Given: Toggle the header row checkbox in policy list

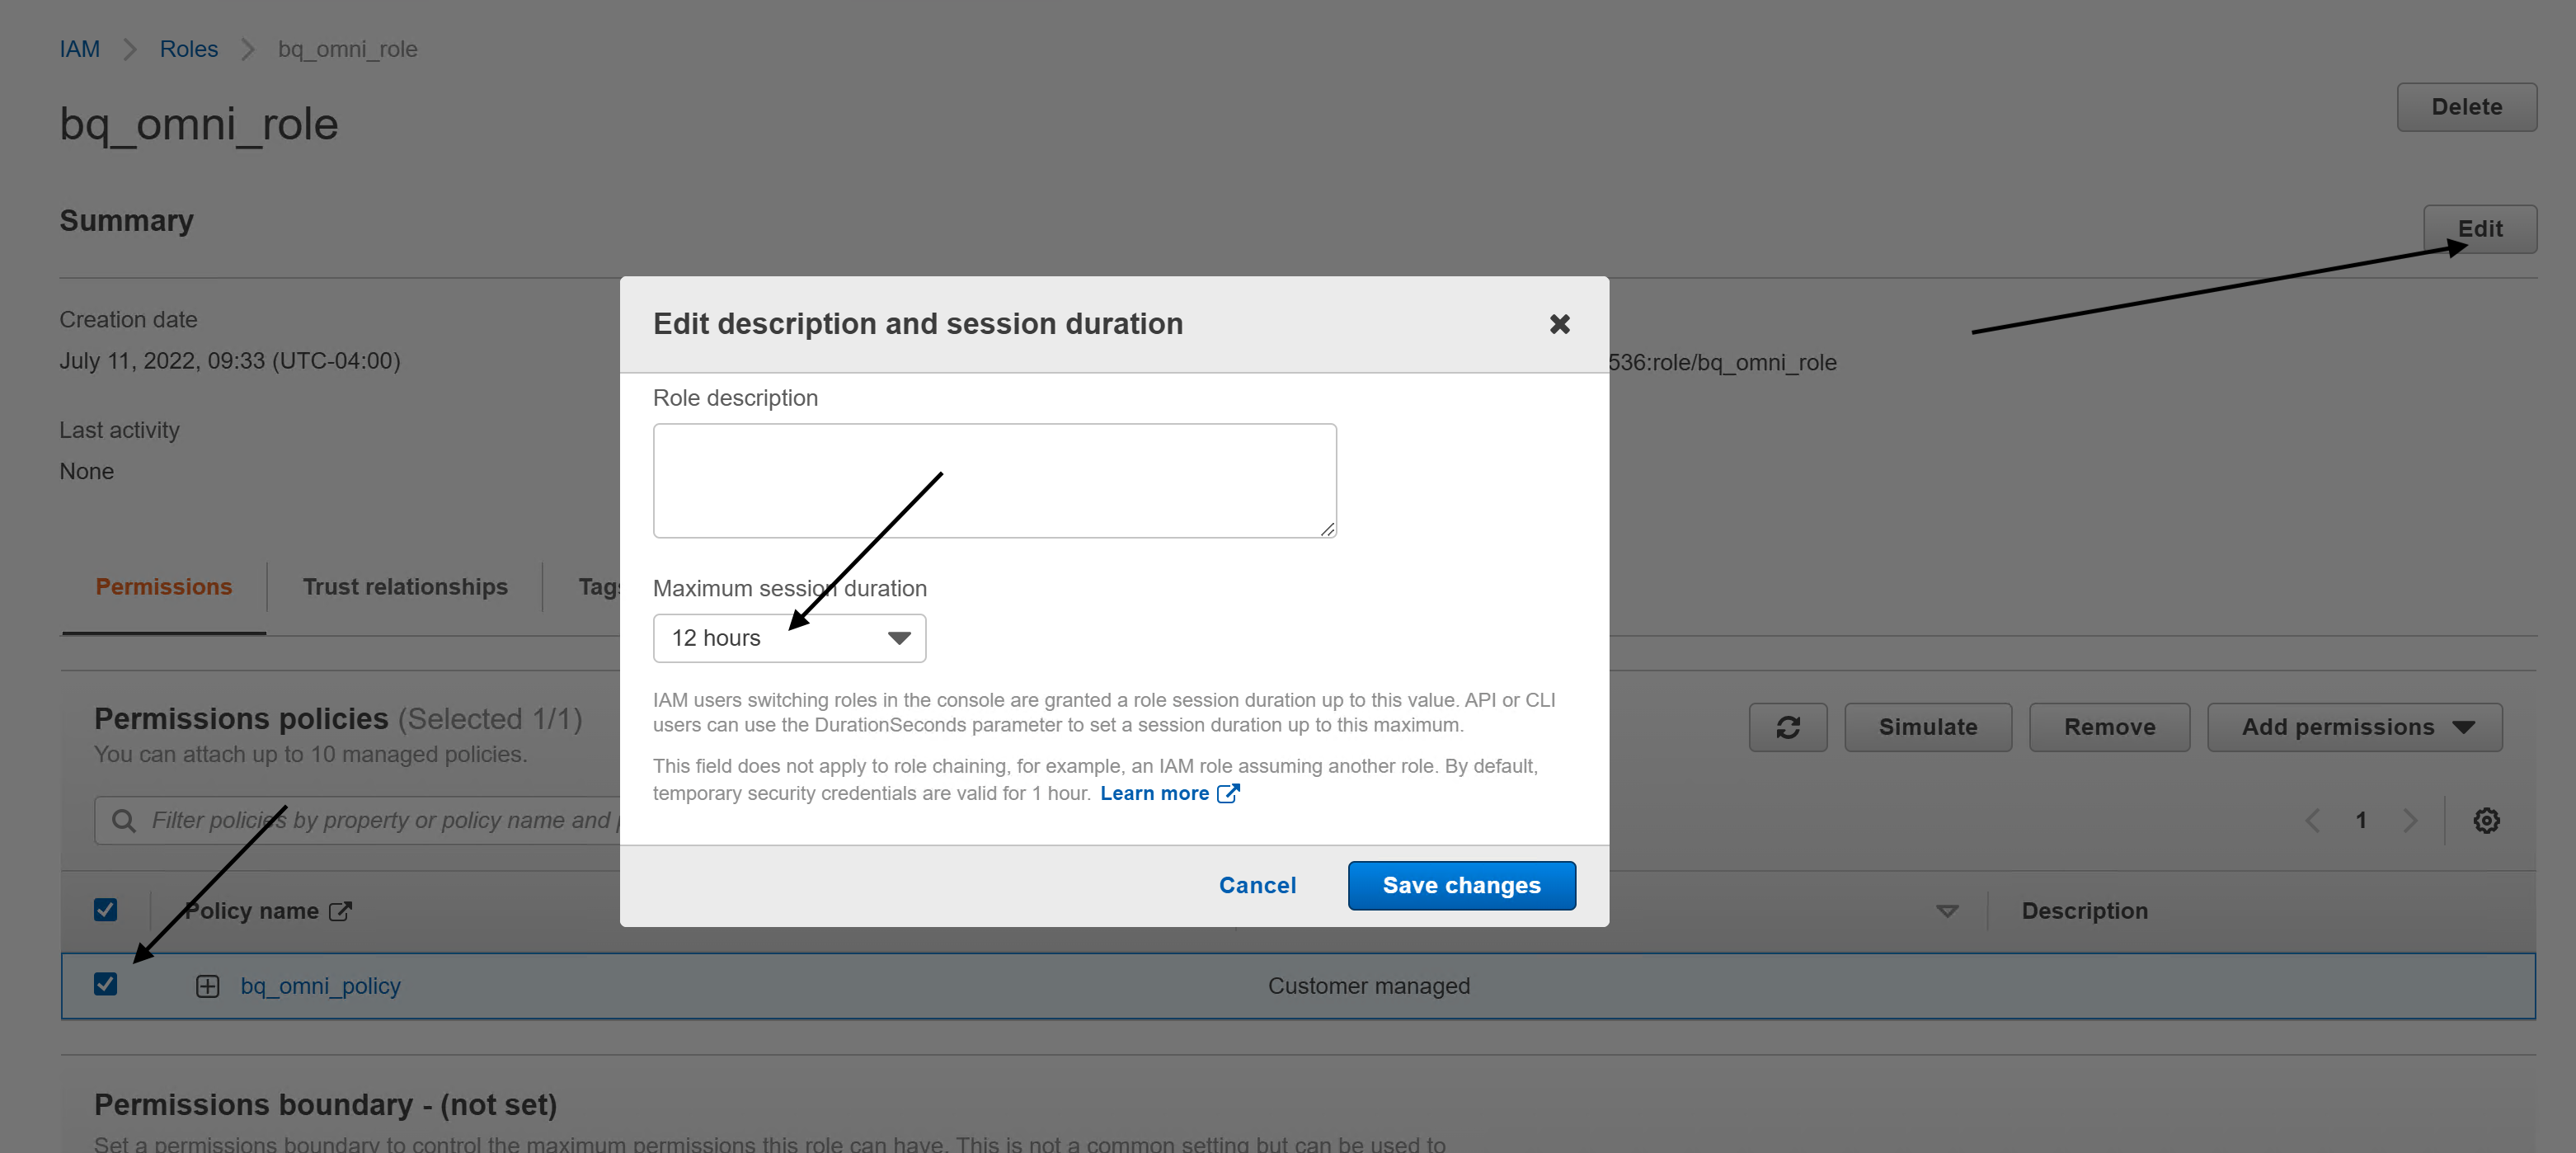Looking at the screenshot, I should pos(106,908).
